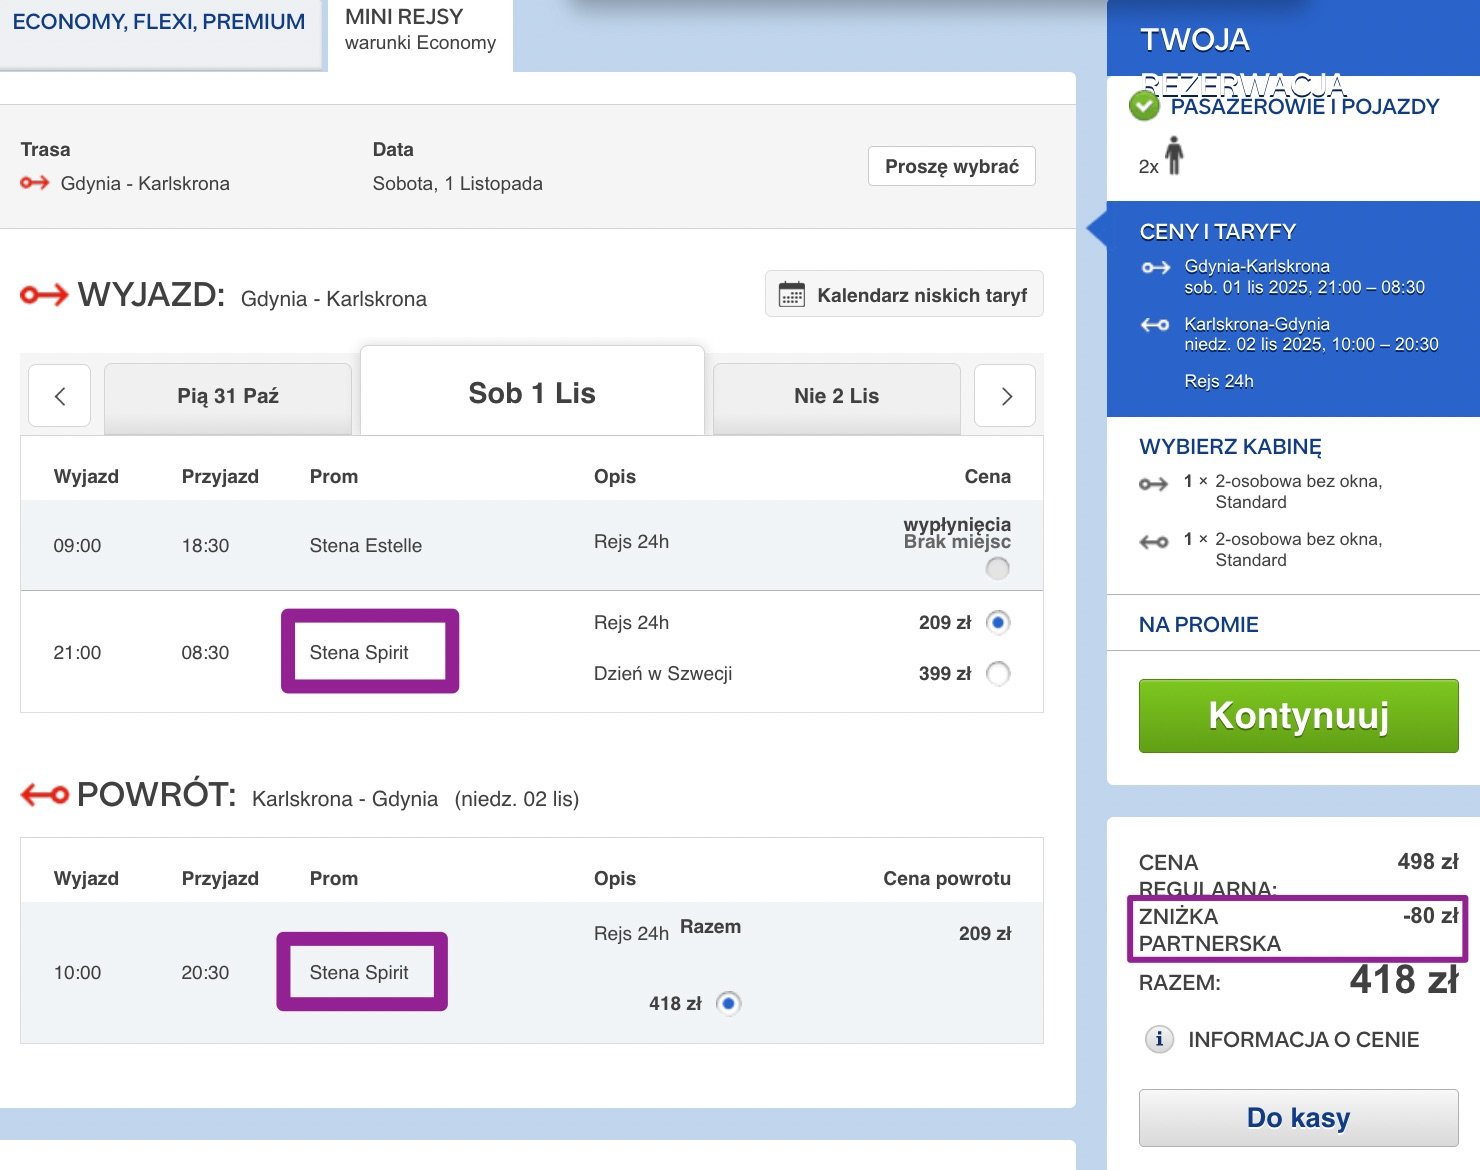Click the 18:30 arrival time
1480x1170 pixels.
(205, 546)
